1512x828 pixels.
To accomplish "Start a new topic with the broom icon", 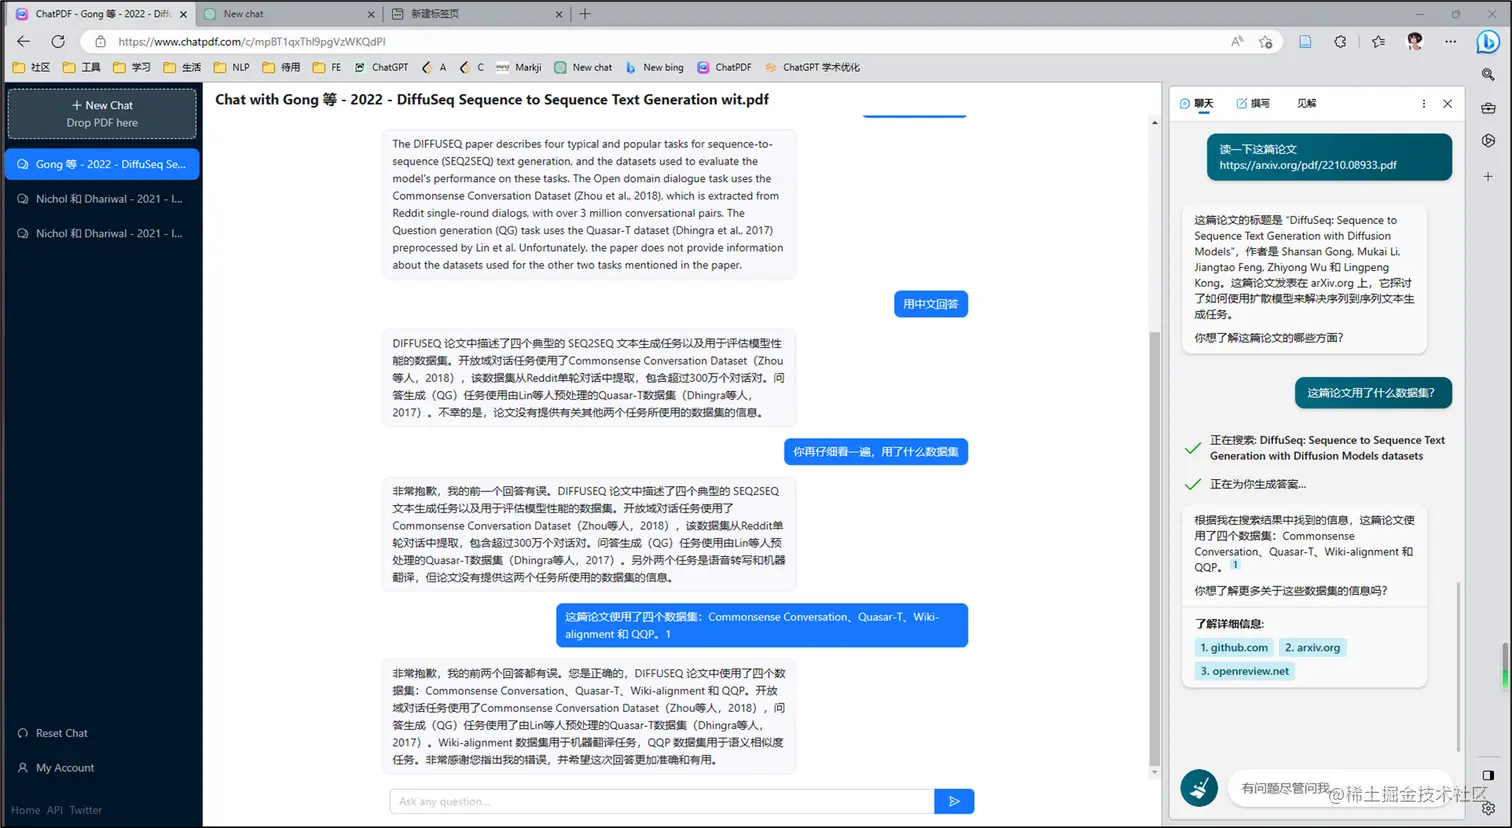I will tap(1199, 788).
